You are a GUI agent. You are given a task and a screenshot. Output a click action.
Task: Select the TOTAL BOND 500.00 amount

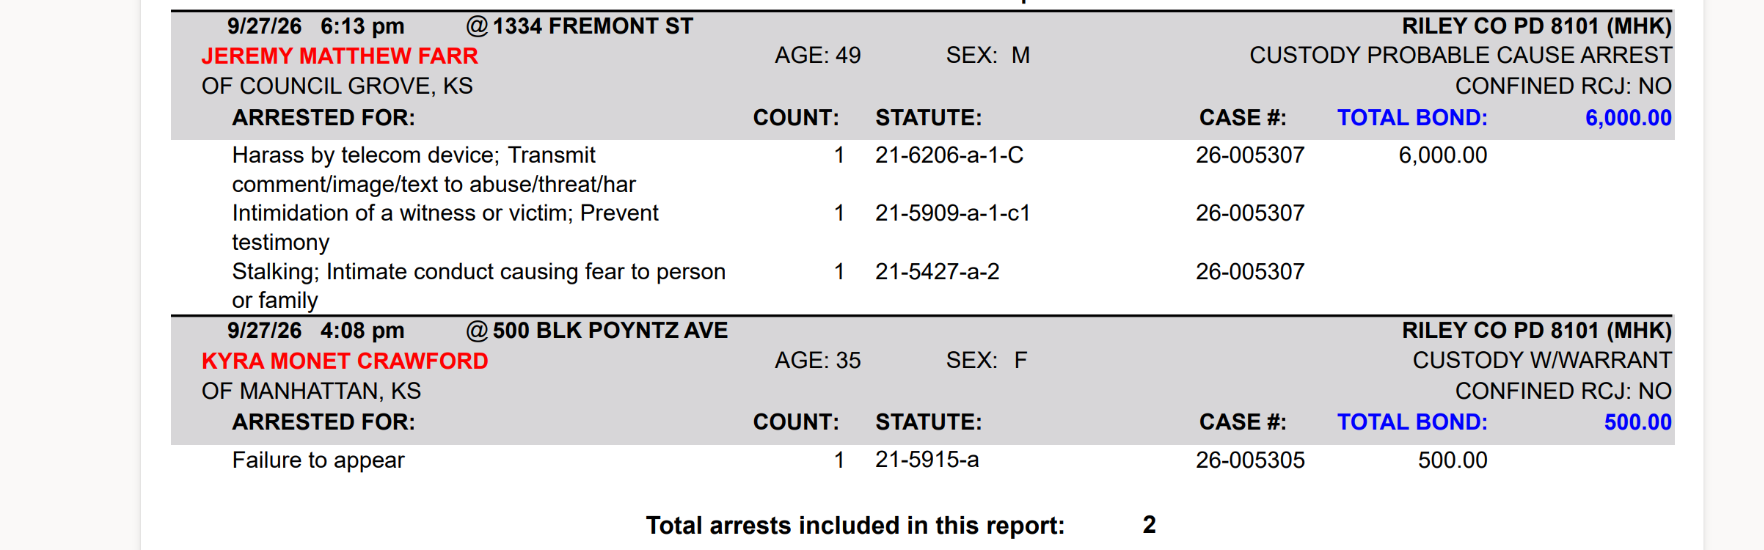tap(1638, 422)
